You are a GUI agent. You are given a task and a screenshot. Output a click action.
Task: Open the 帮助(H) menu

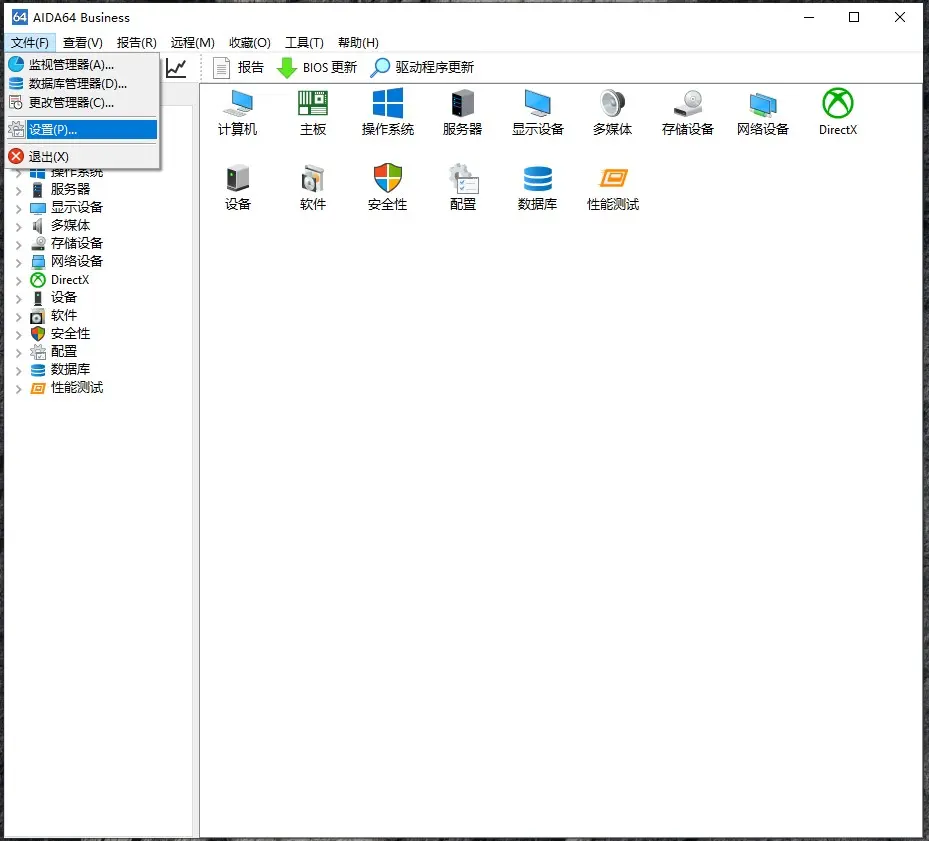tap(358, 43)
